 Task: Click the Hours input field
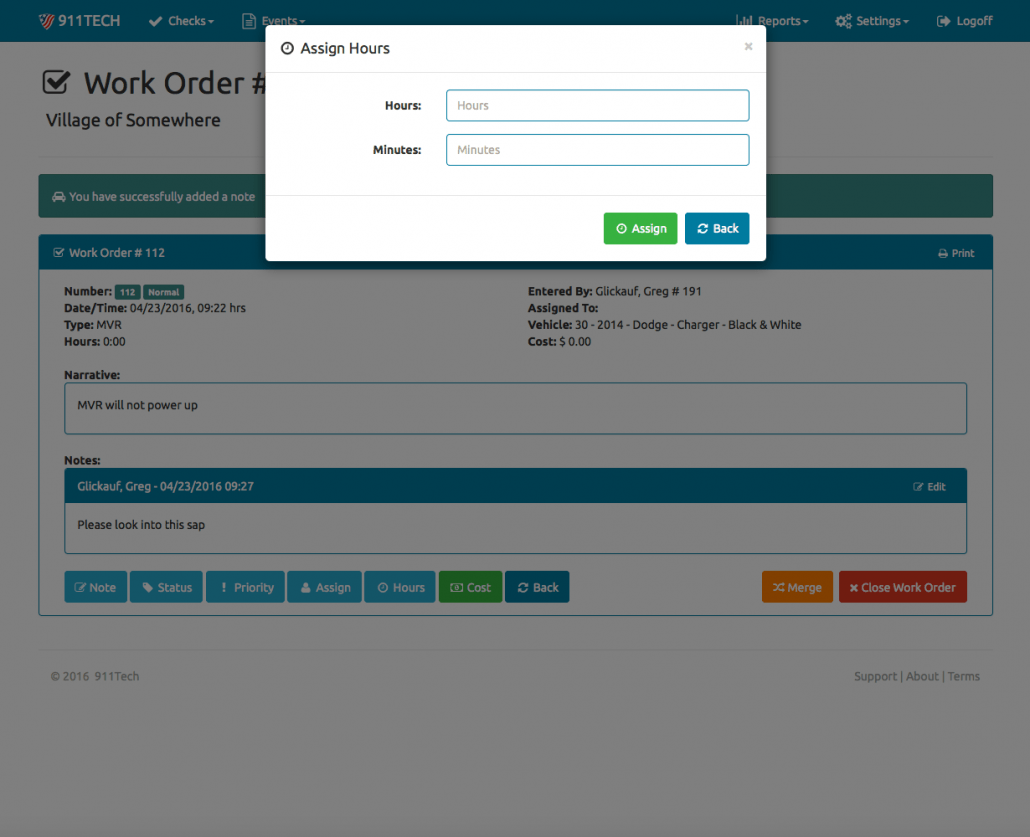coord(597,105)
